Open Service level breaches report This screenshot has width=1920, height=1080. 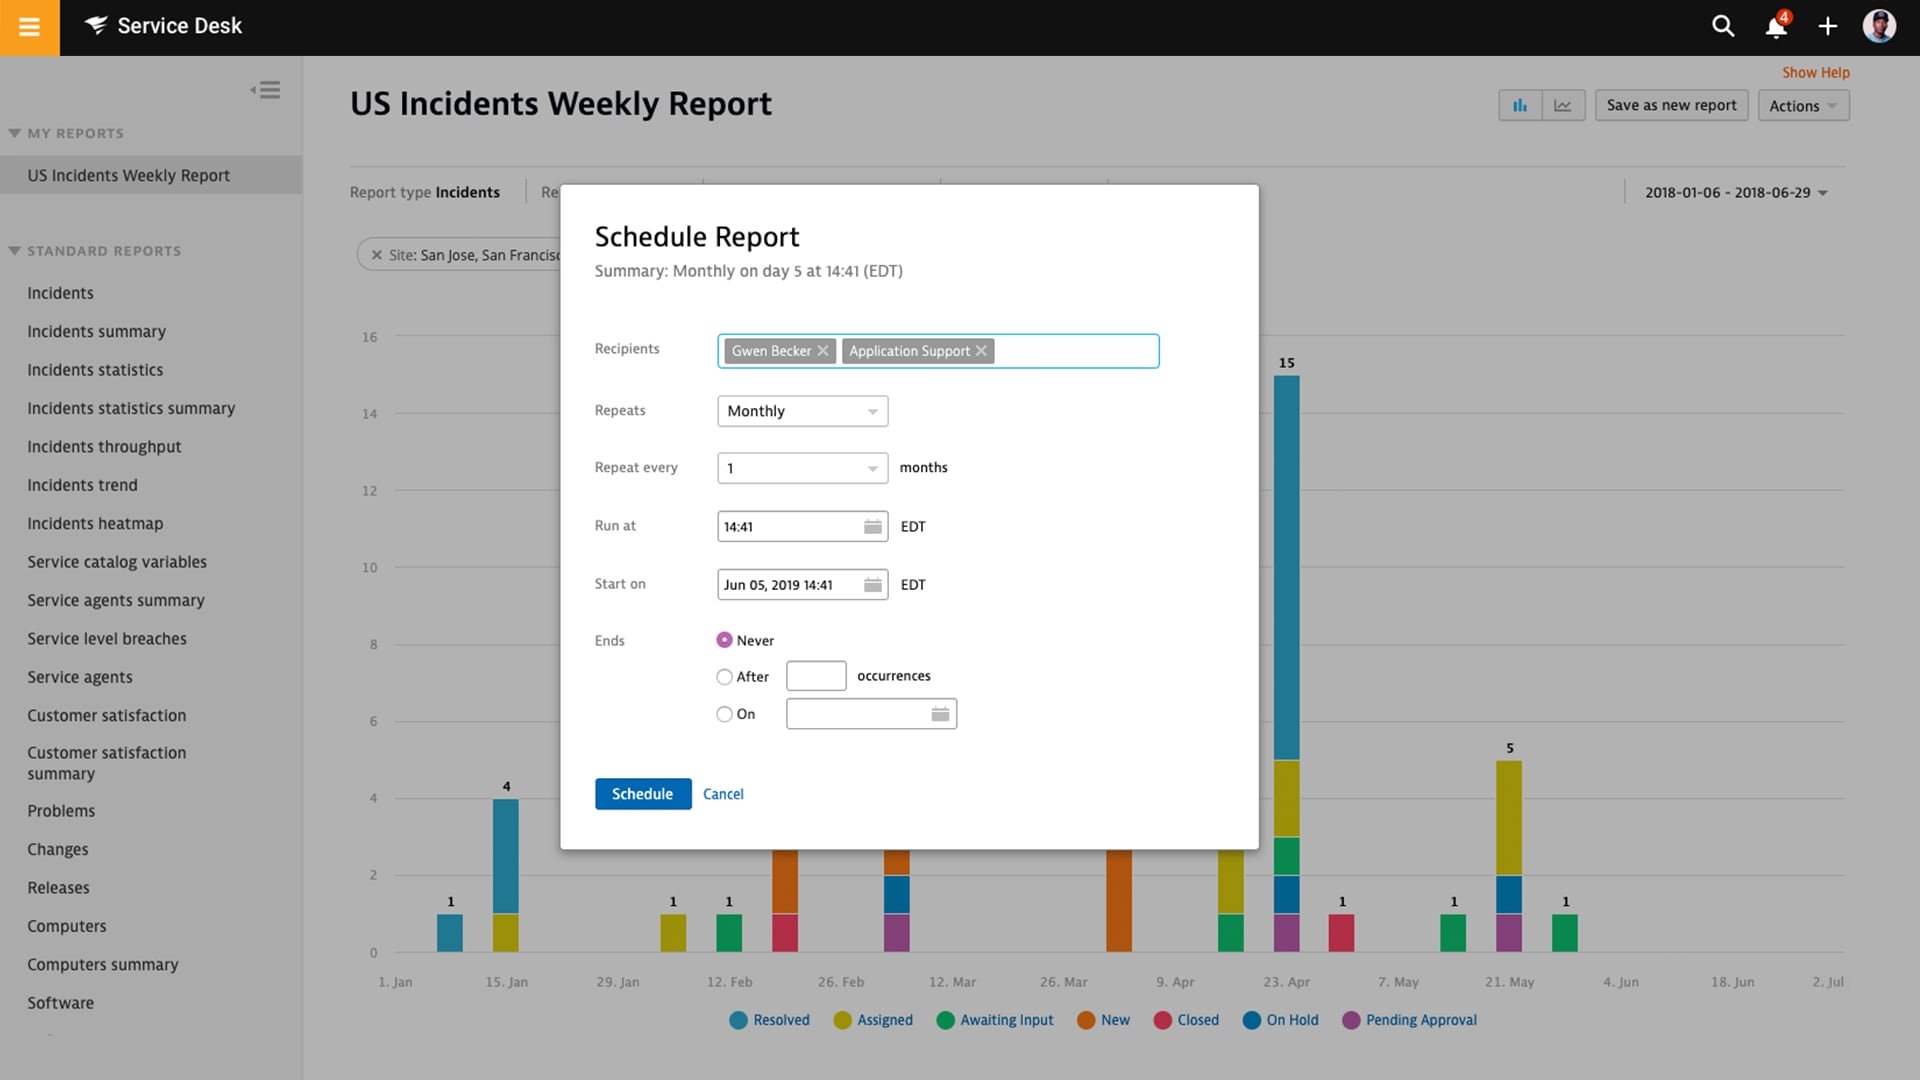pyautogui.click(x=107, y=638)
